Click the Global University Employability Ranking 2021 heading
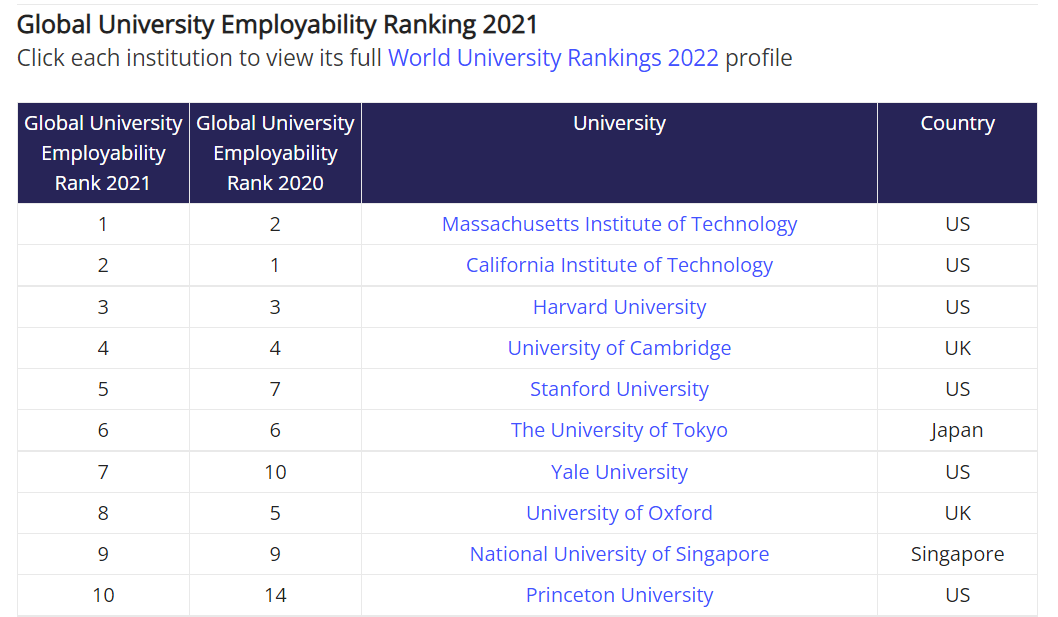Screen dimensions: 1058x617 277,24
